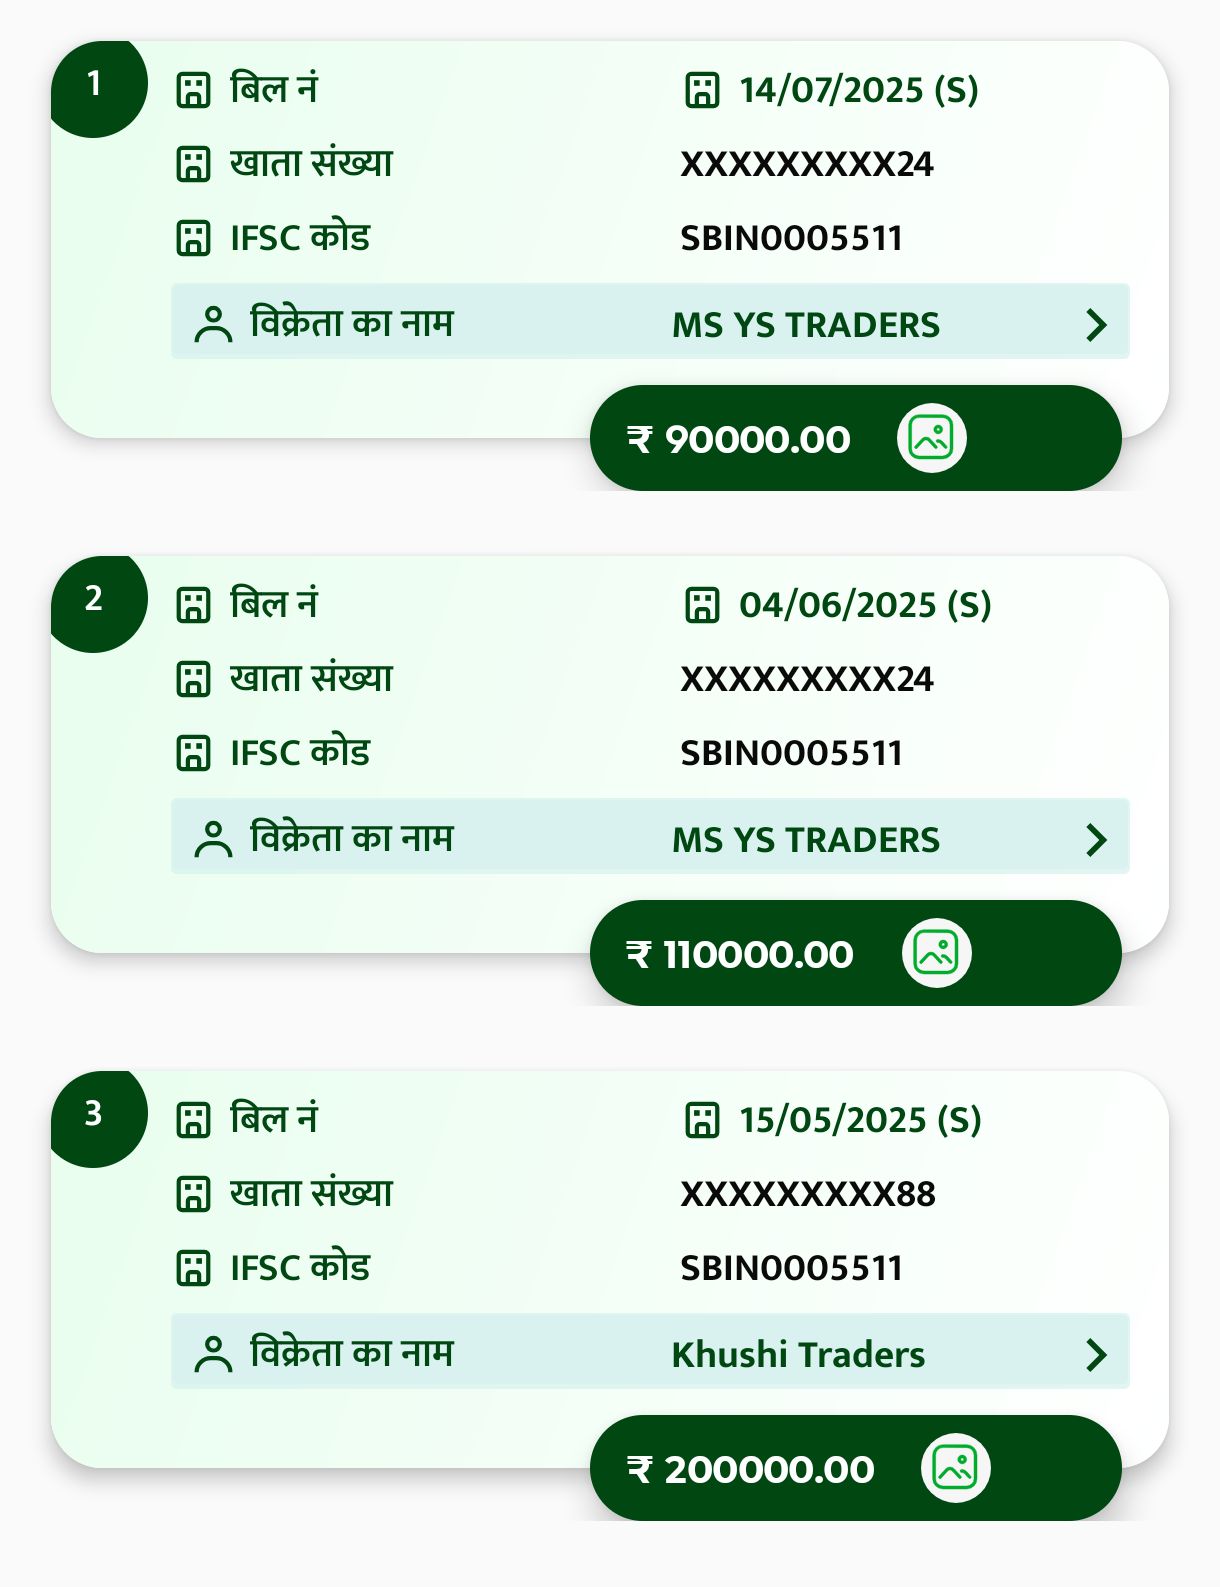Select the number 2 card badge

[95, 600]
